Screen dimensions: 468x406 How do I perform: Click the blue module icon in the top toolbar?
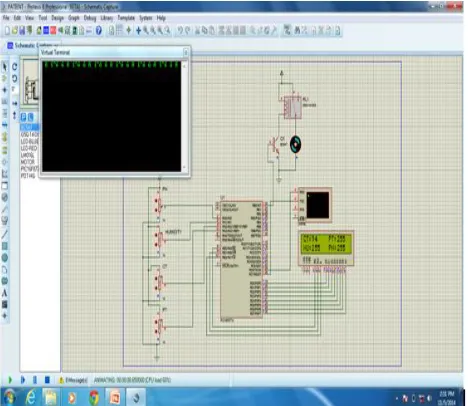[46, 31]
